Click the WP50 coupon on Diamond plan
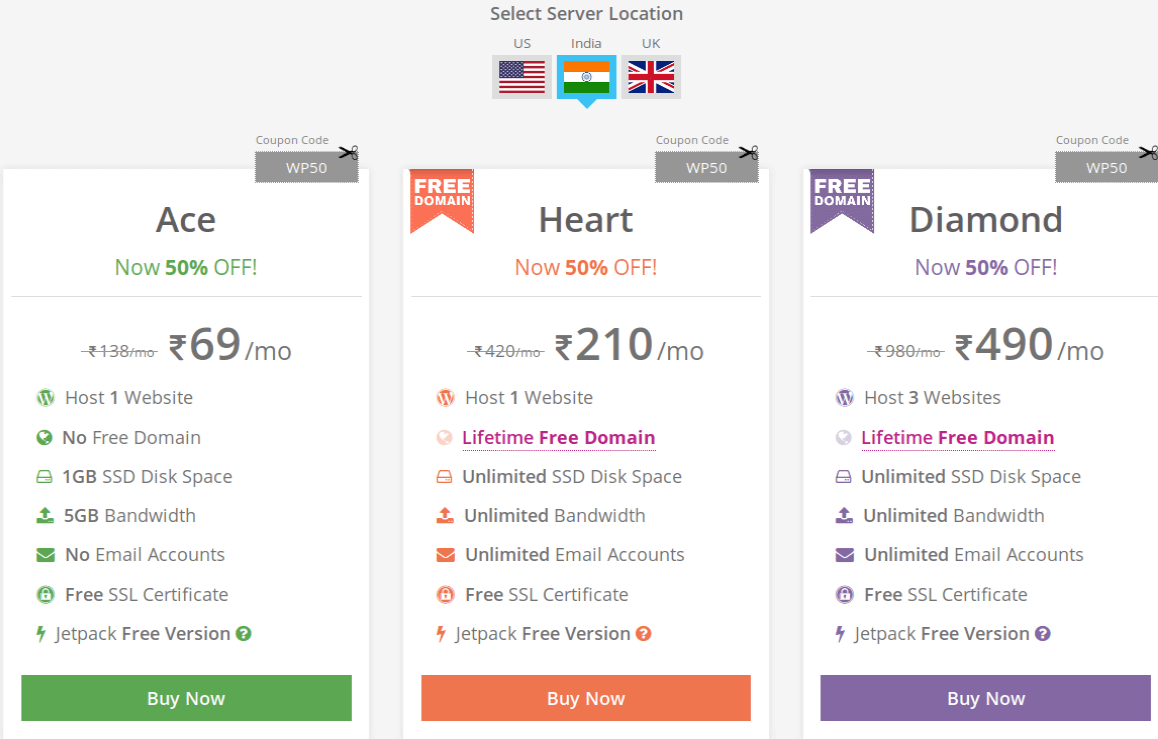Screen dimensions: 1158x739 [x=1106, y=168]
